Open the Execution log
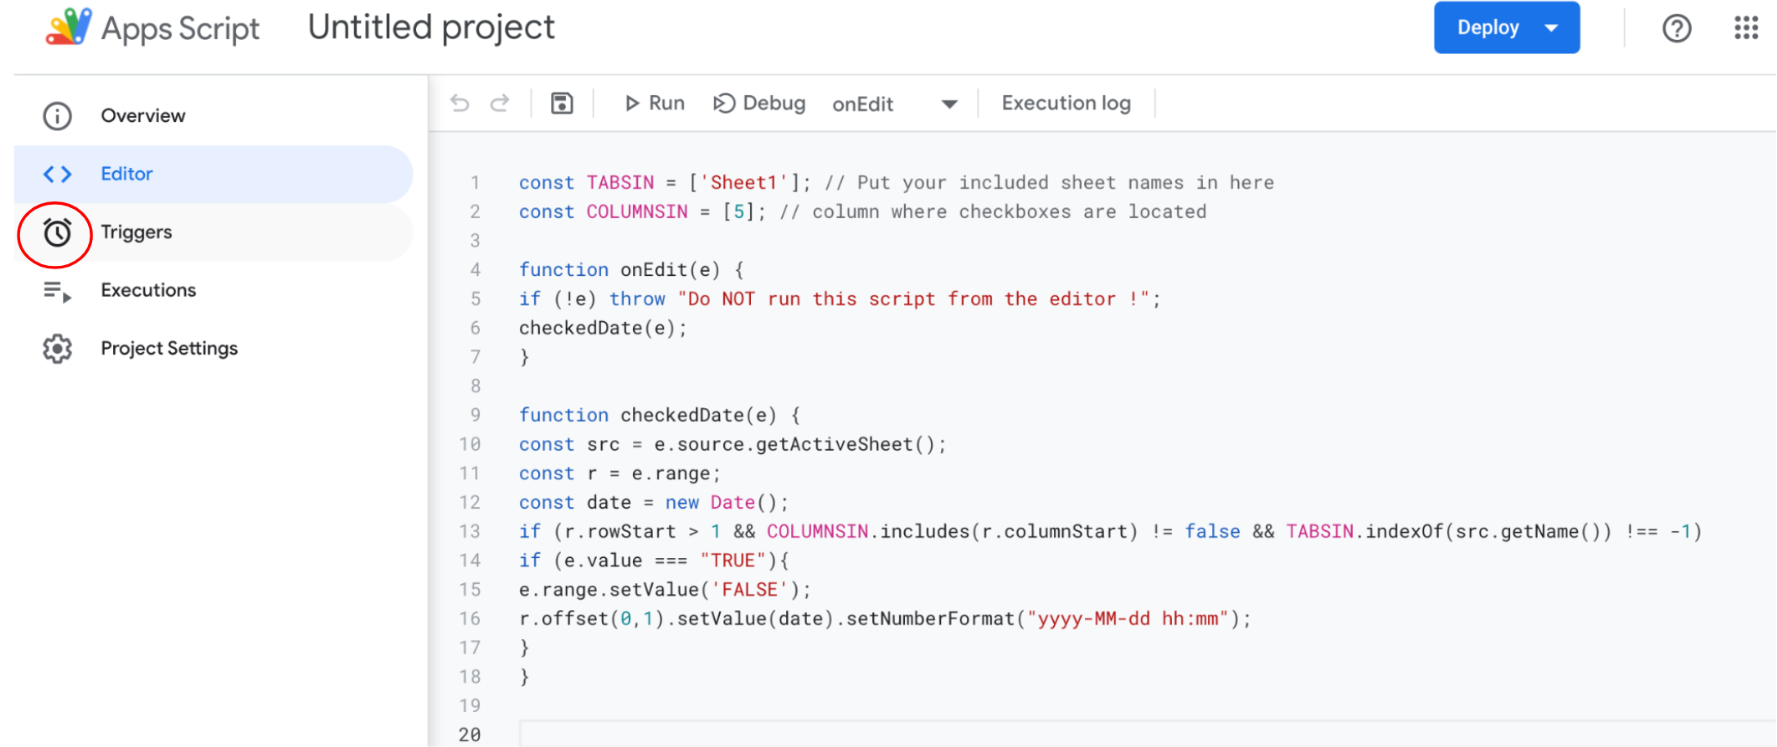The width and height of the screenshot is (1777, 747). point(1066,103)
